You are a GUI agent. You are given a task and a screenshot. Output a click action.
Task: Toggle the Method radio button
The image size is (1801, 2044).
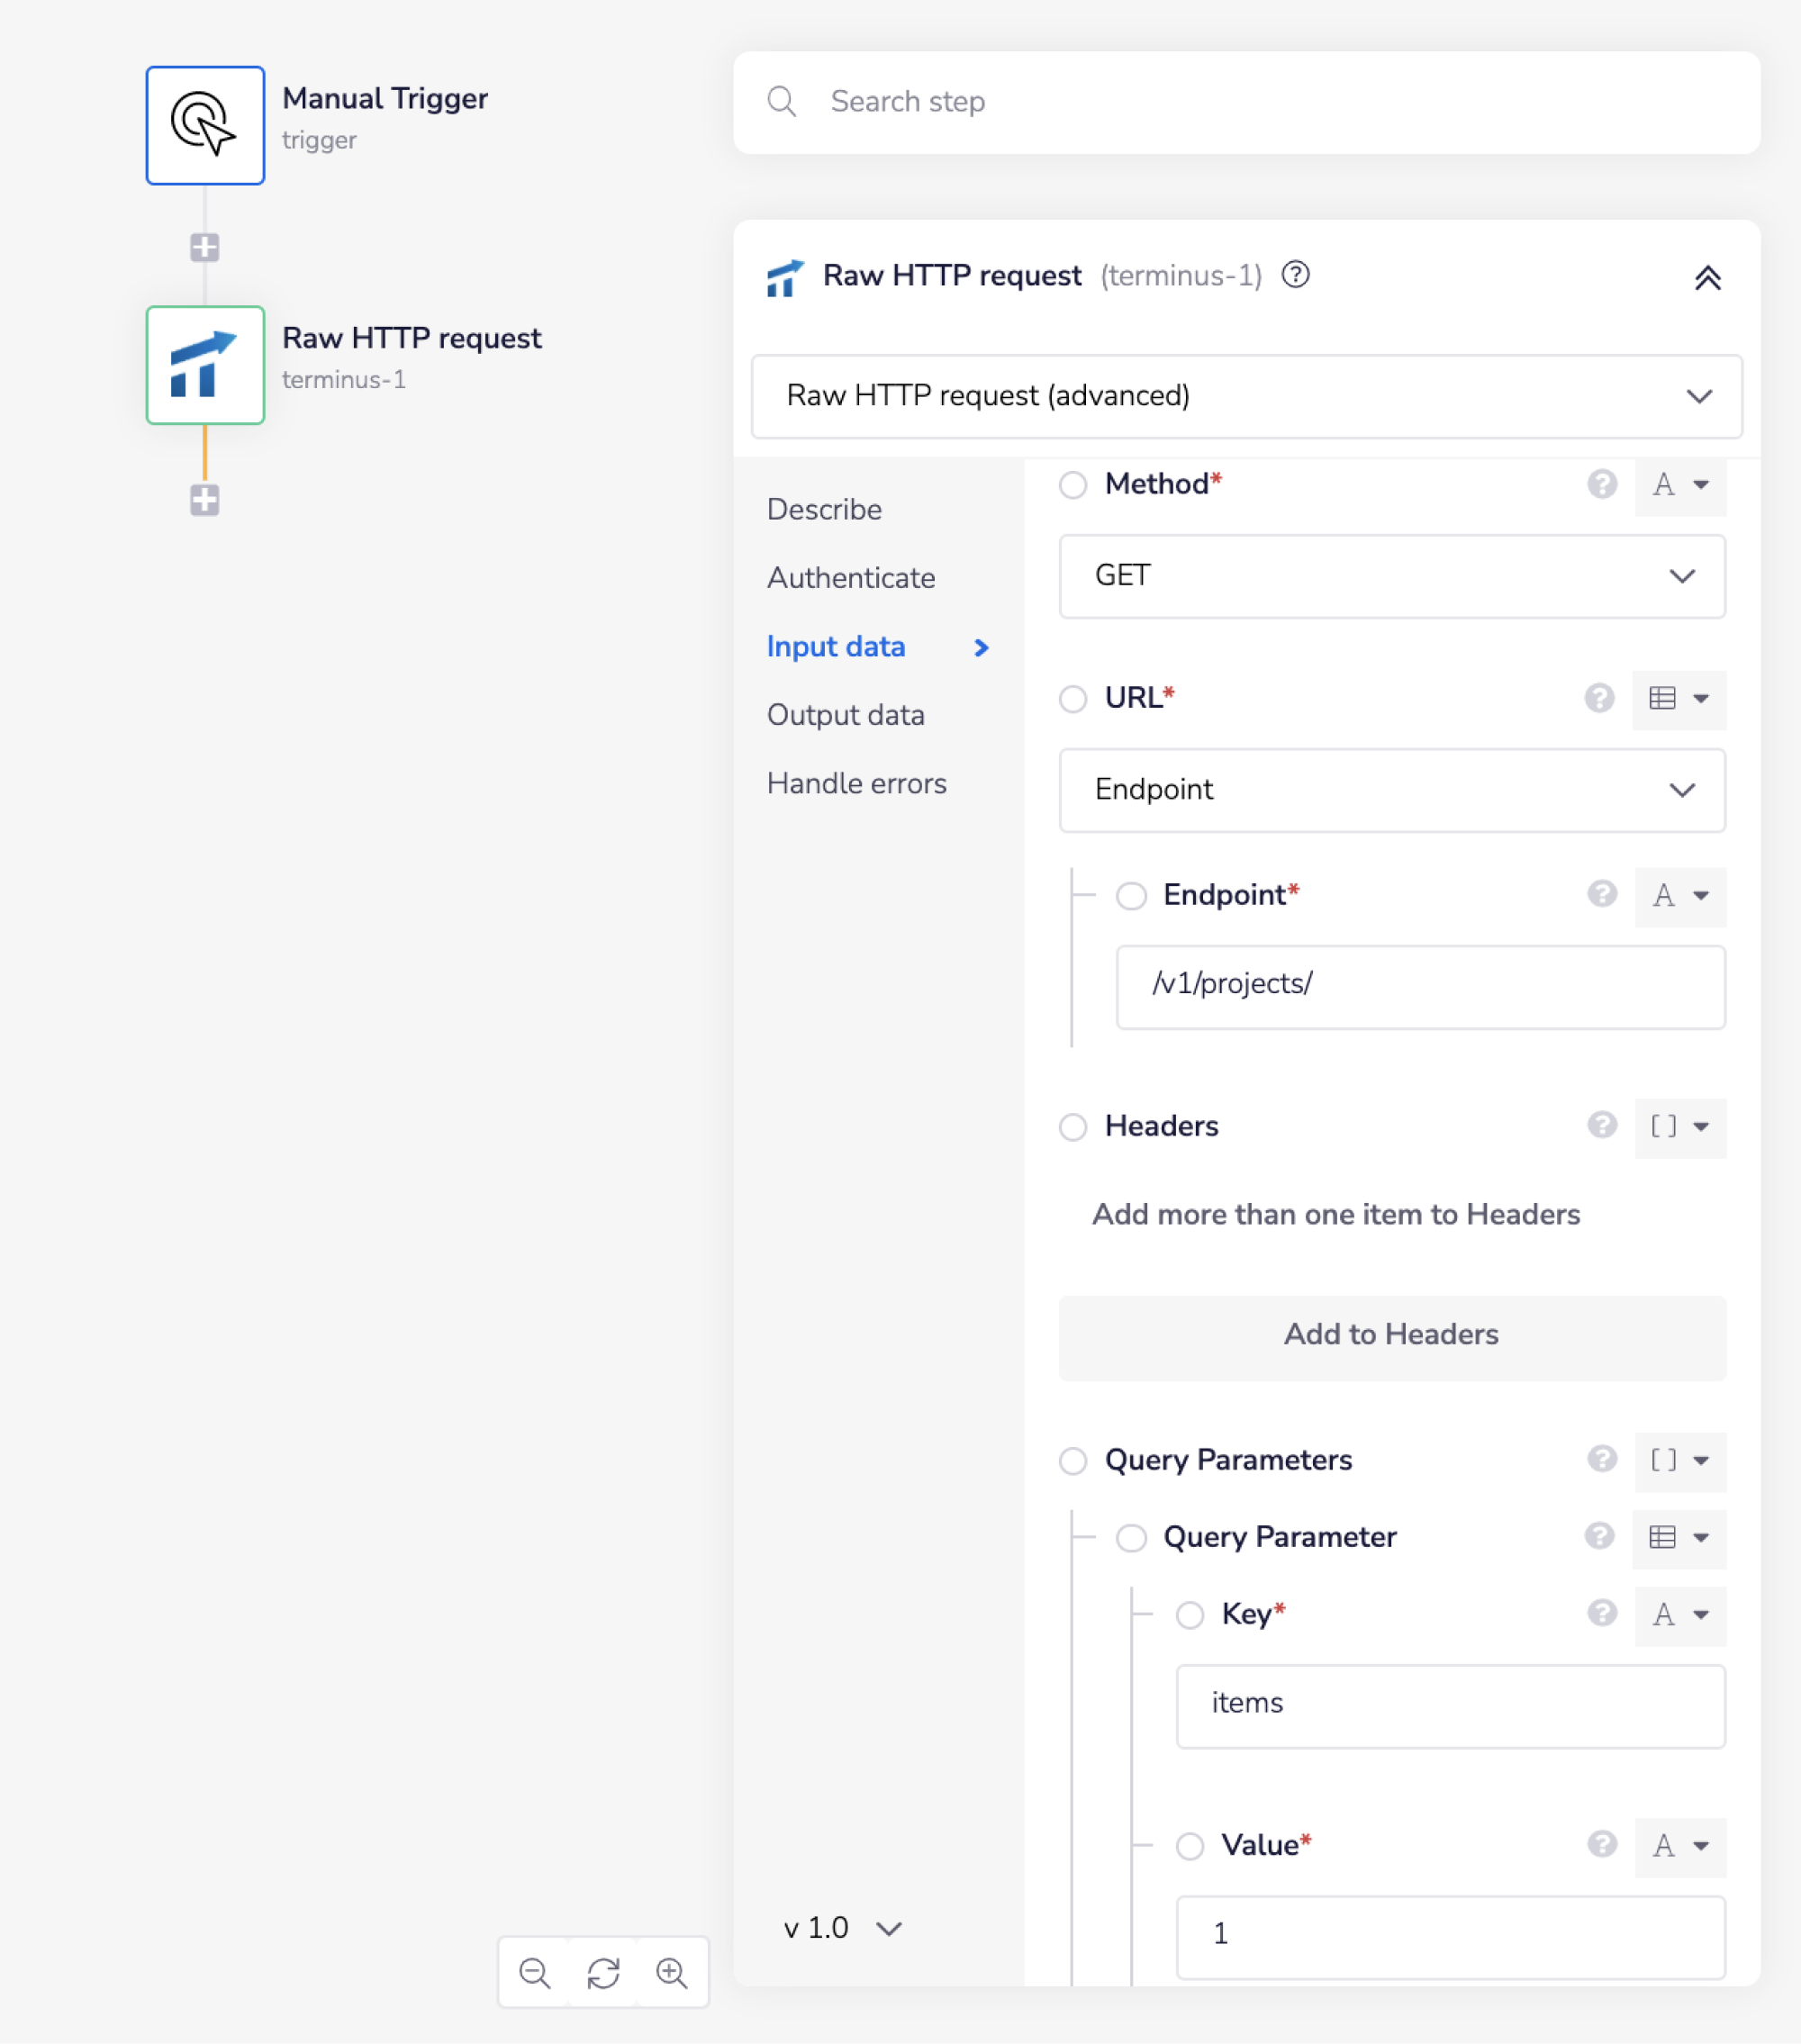[1073, 485]
